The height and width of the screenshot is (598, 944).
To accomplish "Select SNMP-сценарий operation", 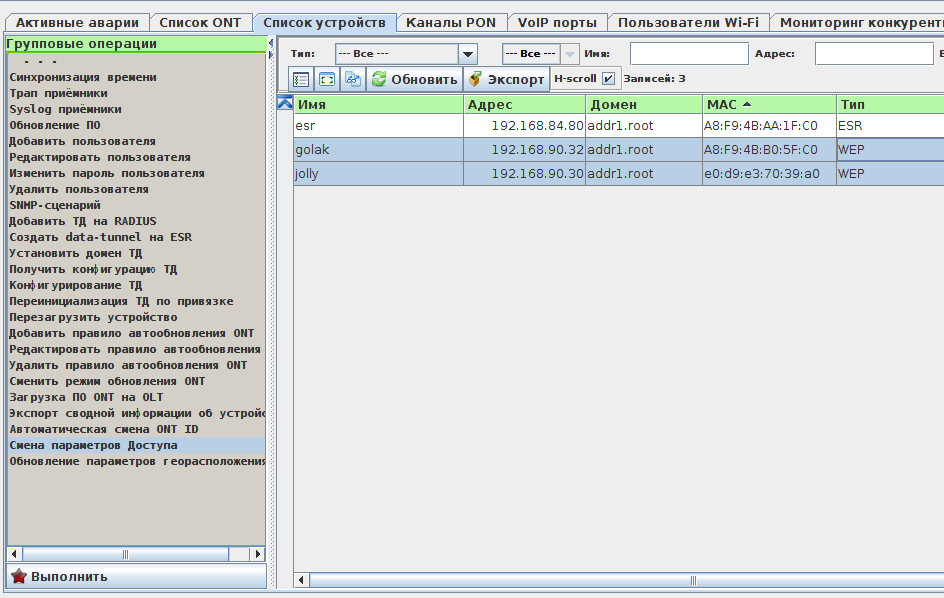I will point(137,205).
